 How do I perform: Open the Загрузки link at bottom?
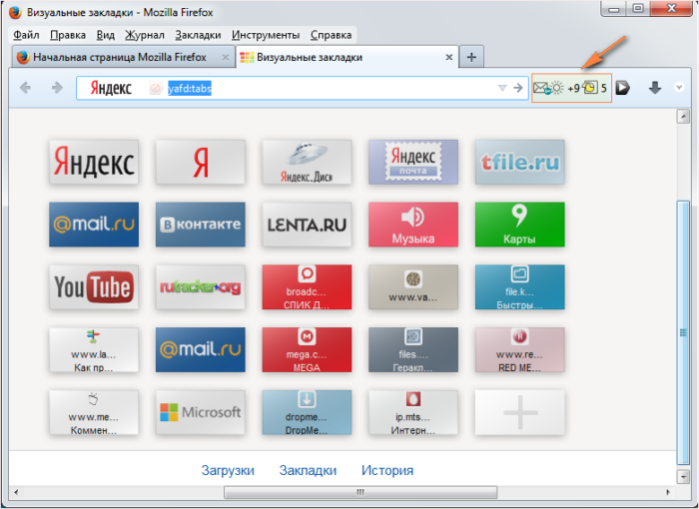click(228, 470)
